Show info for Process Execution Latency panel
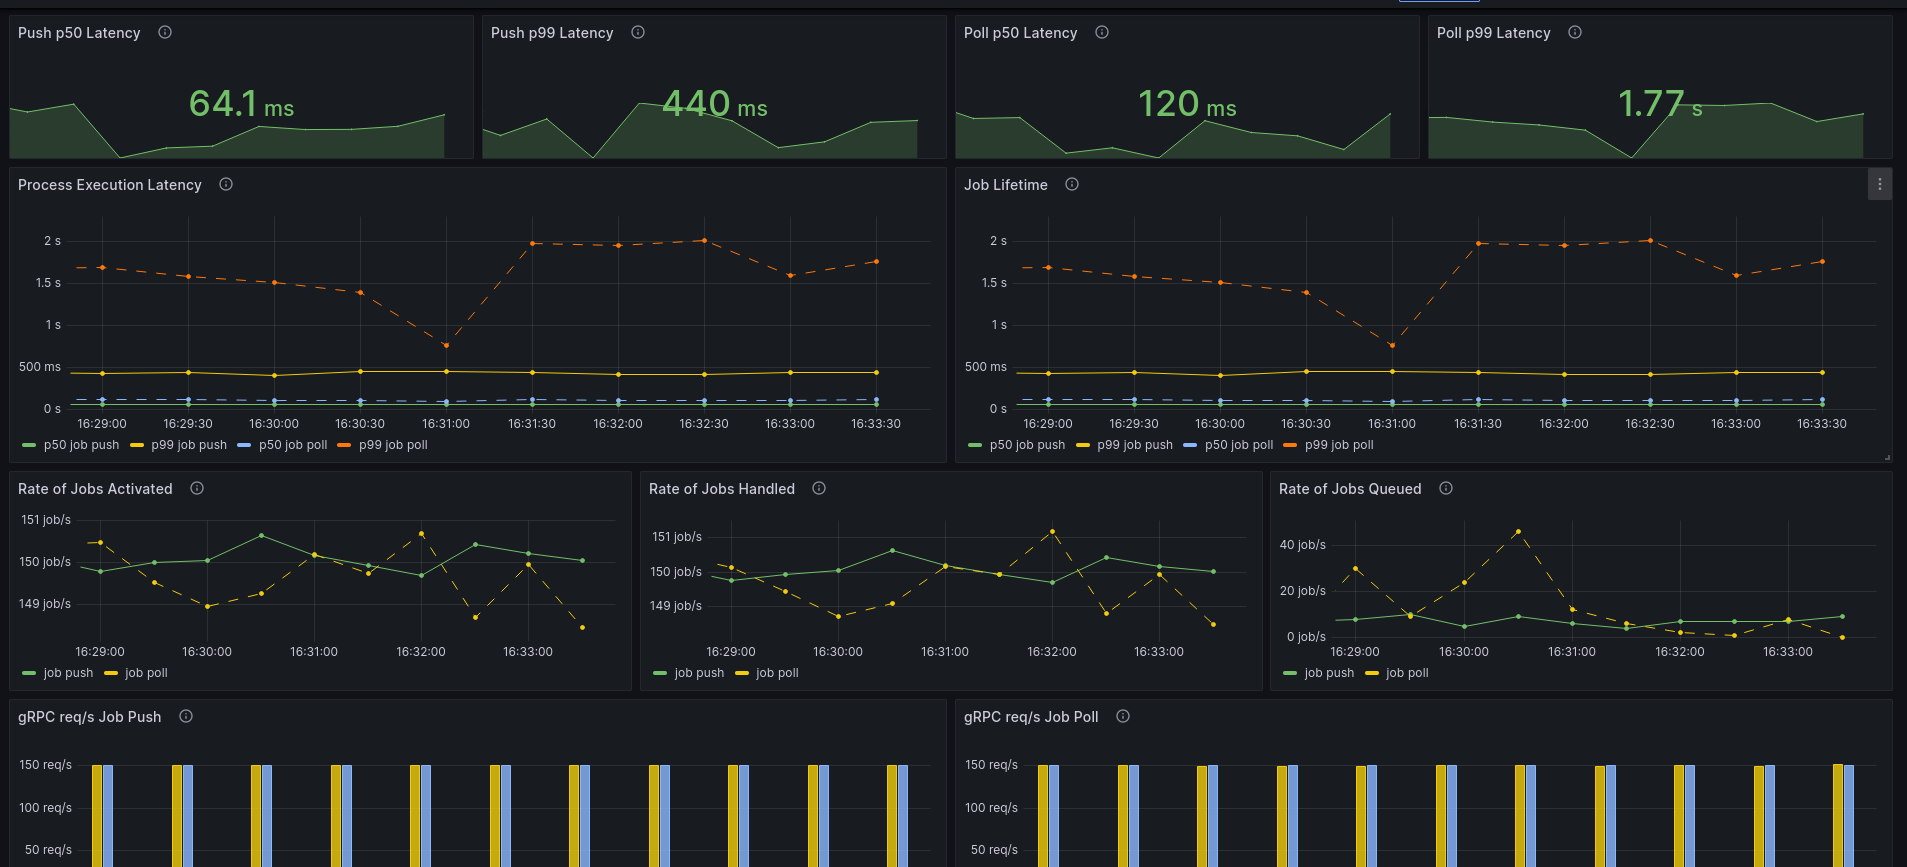The height and width of the screenshot is (867, 1907). pos(226,184)
